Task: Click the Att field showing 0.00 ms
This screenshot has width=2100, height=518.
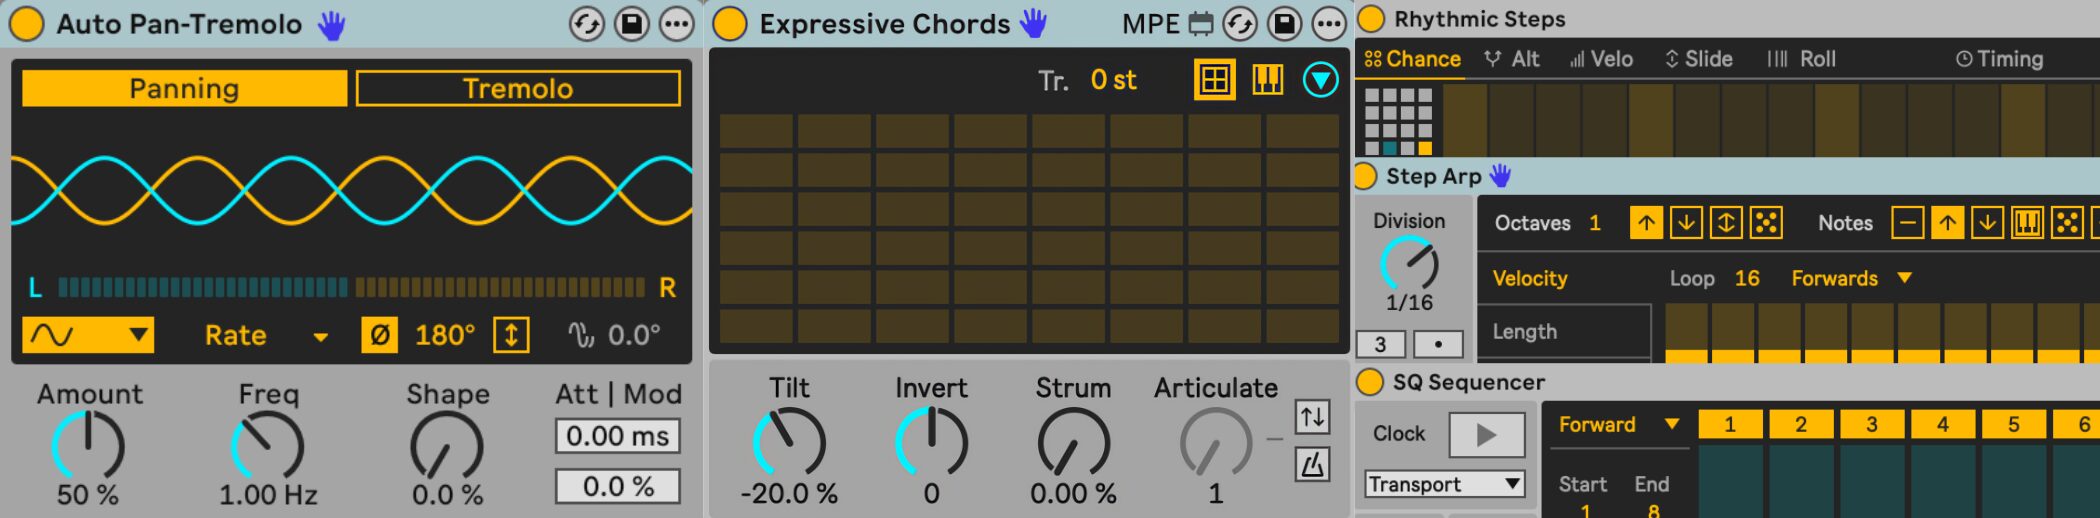Action: tap(618, 436)
